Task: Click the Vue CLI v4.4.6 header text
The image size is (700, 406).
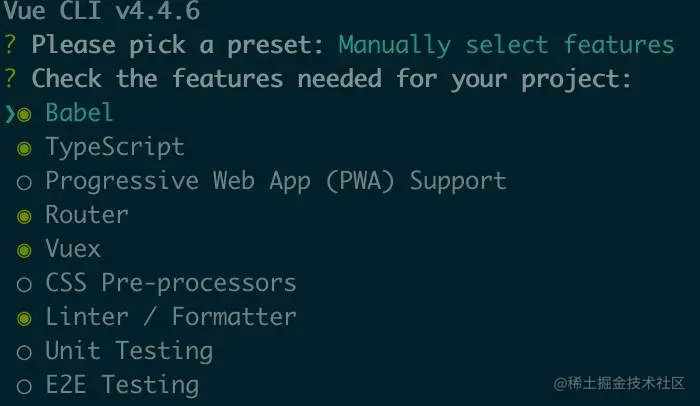Action: click(x=102, y=10)
